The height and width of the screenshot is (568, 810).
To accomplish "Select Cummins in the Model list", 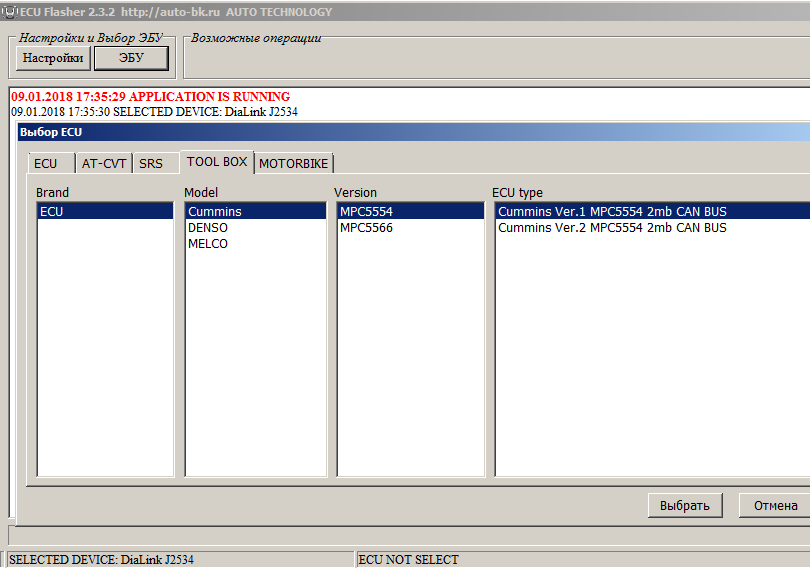I will tap(256, 211).
